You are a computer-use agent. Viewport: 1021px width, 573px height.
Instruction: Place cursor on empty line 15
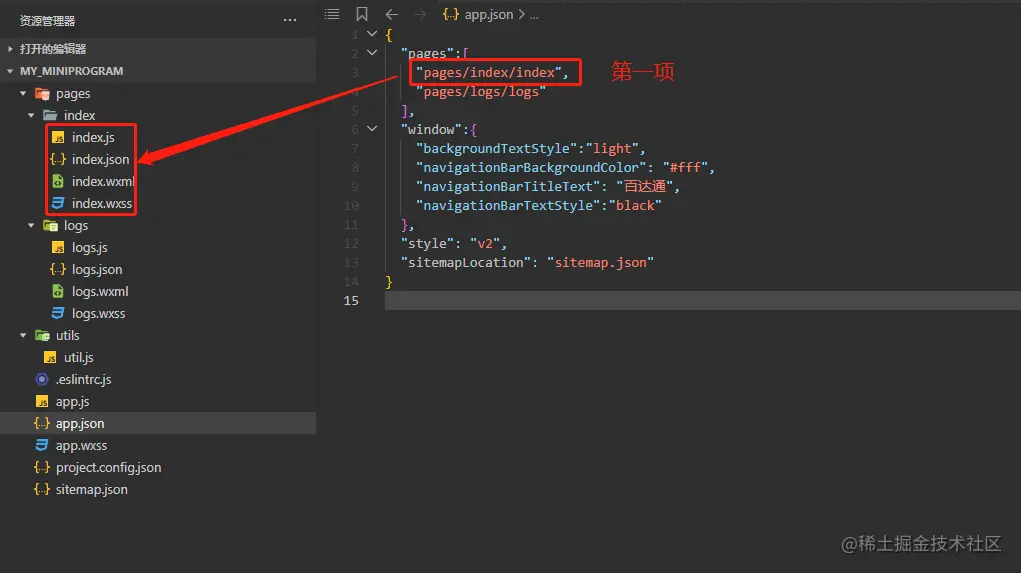pos(703,300)
